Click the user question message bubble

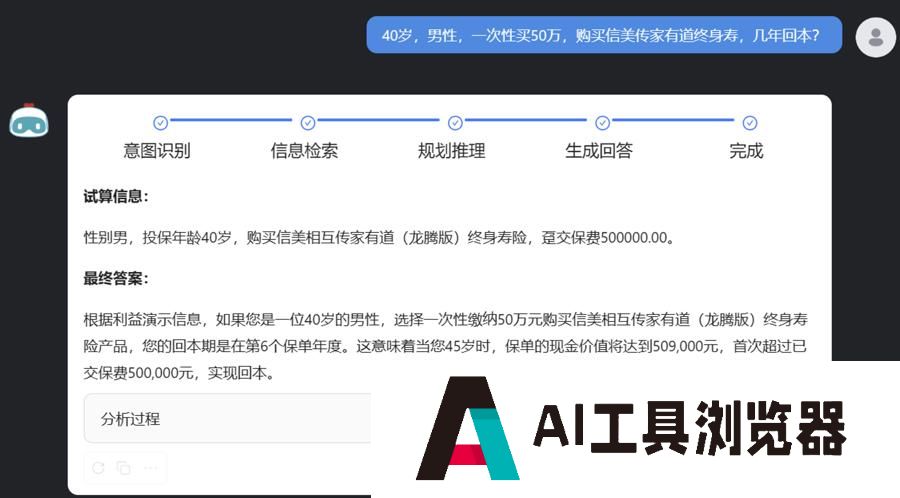tap(604, 35)
